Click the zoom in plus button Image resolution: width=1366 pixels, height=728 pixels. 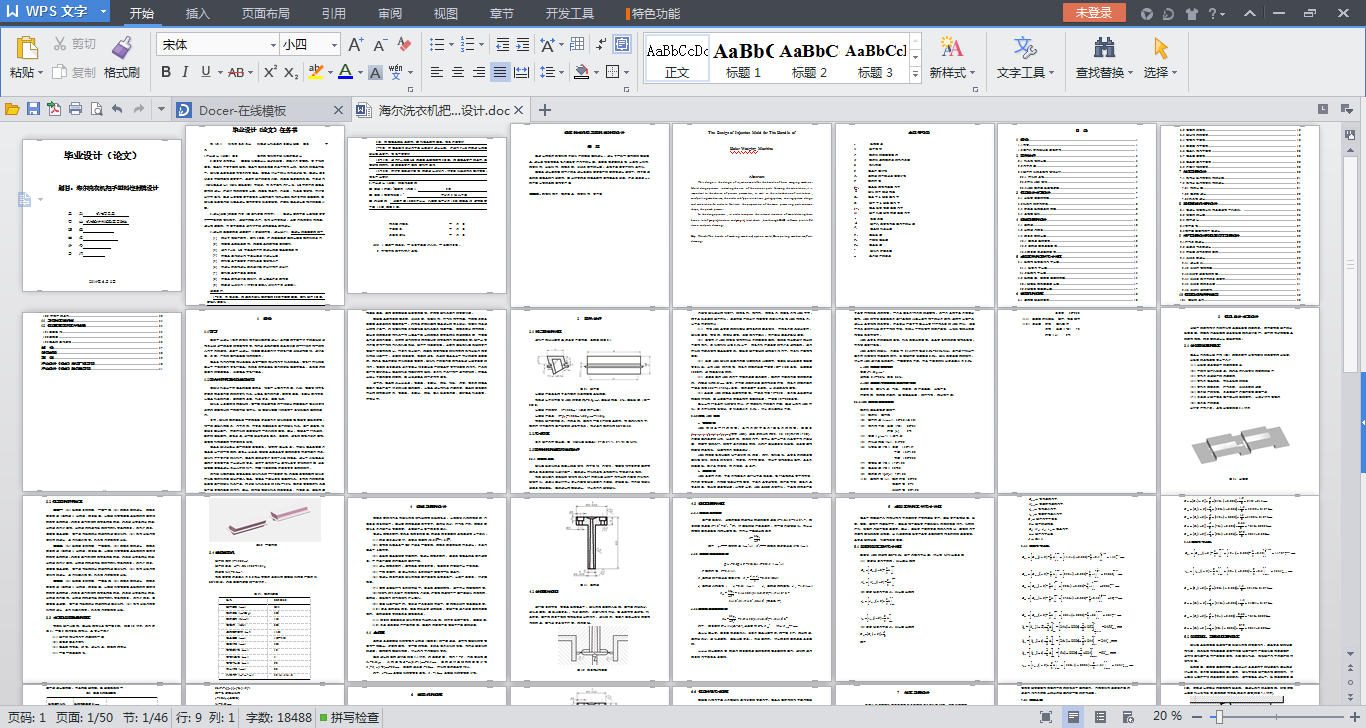(1357, 717)
